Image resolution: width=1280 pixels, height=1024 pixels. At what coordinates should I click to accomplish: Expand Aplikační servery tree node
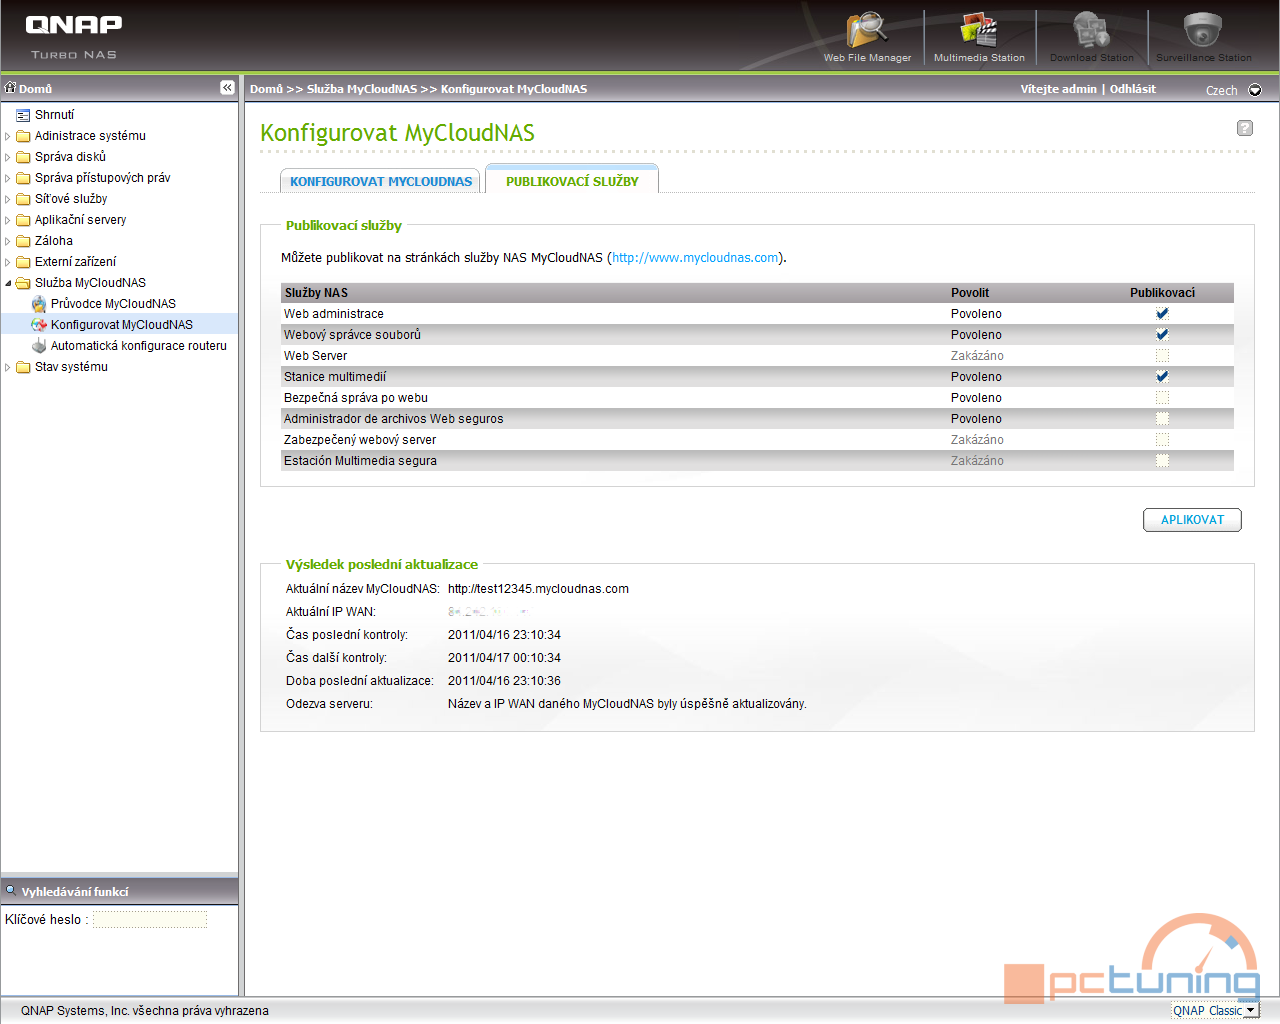8,220
